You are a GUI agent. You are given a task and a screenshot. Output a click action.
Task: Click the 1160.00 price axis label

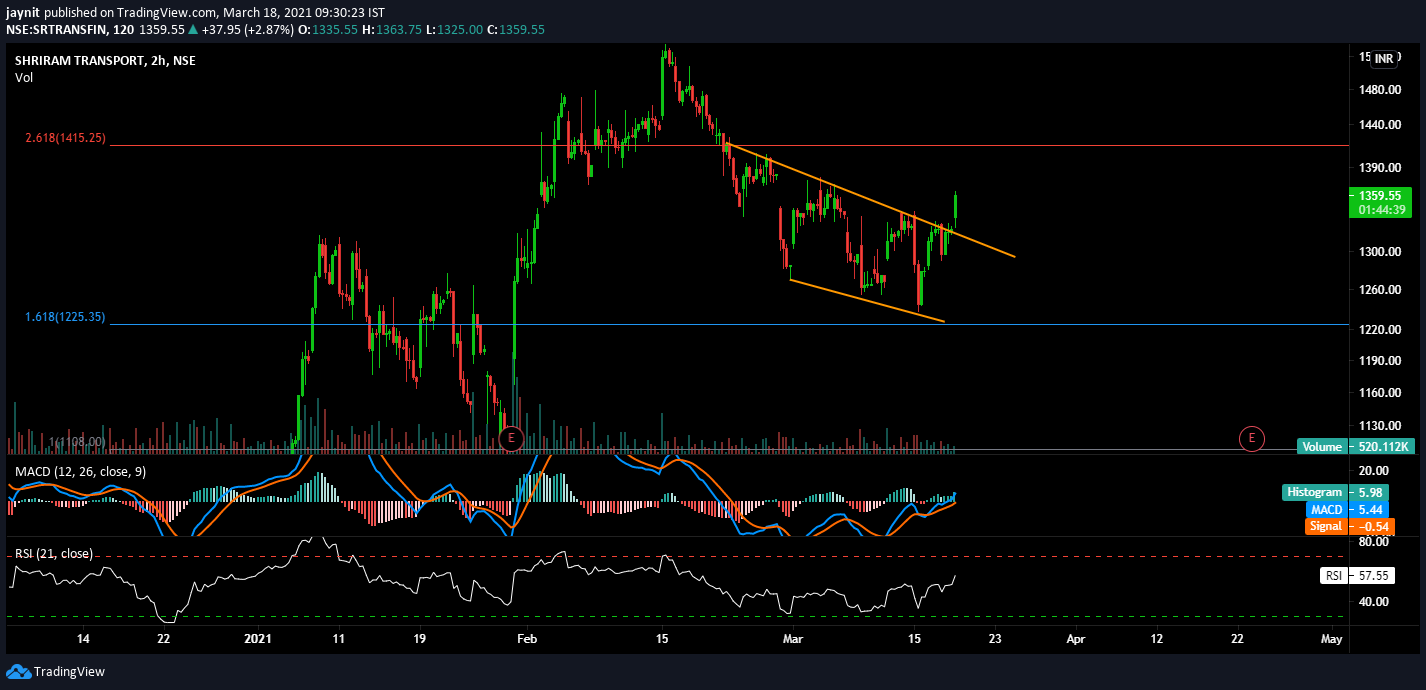click(x=1378, y=392)
